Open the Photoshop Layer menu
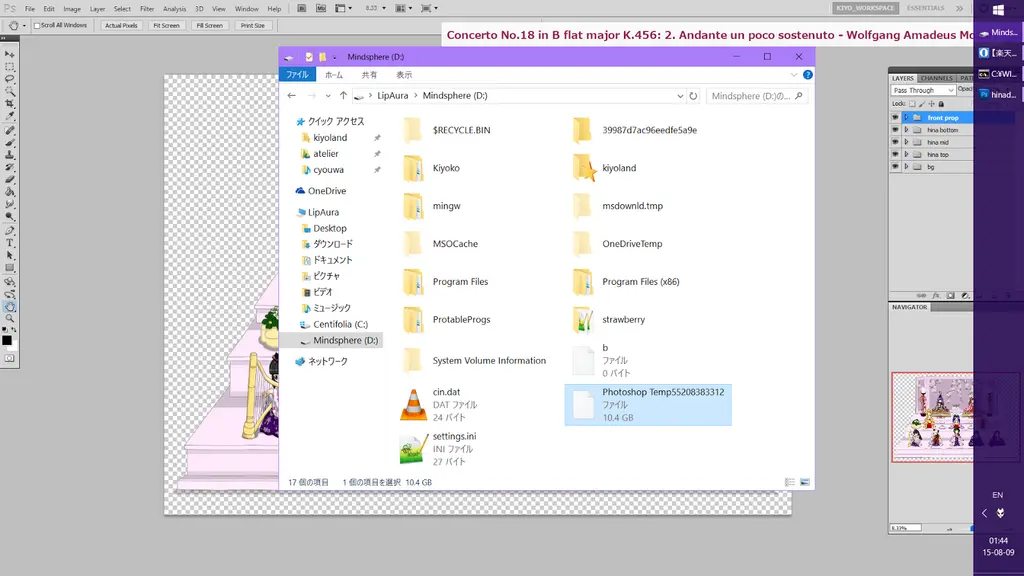Screen dimensions: 1024x576 [97, 9]
